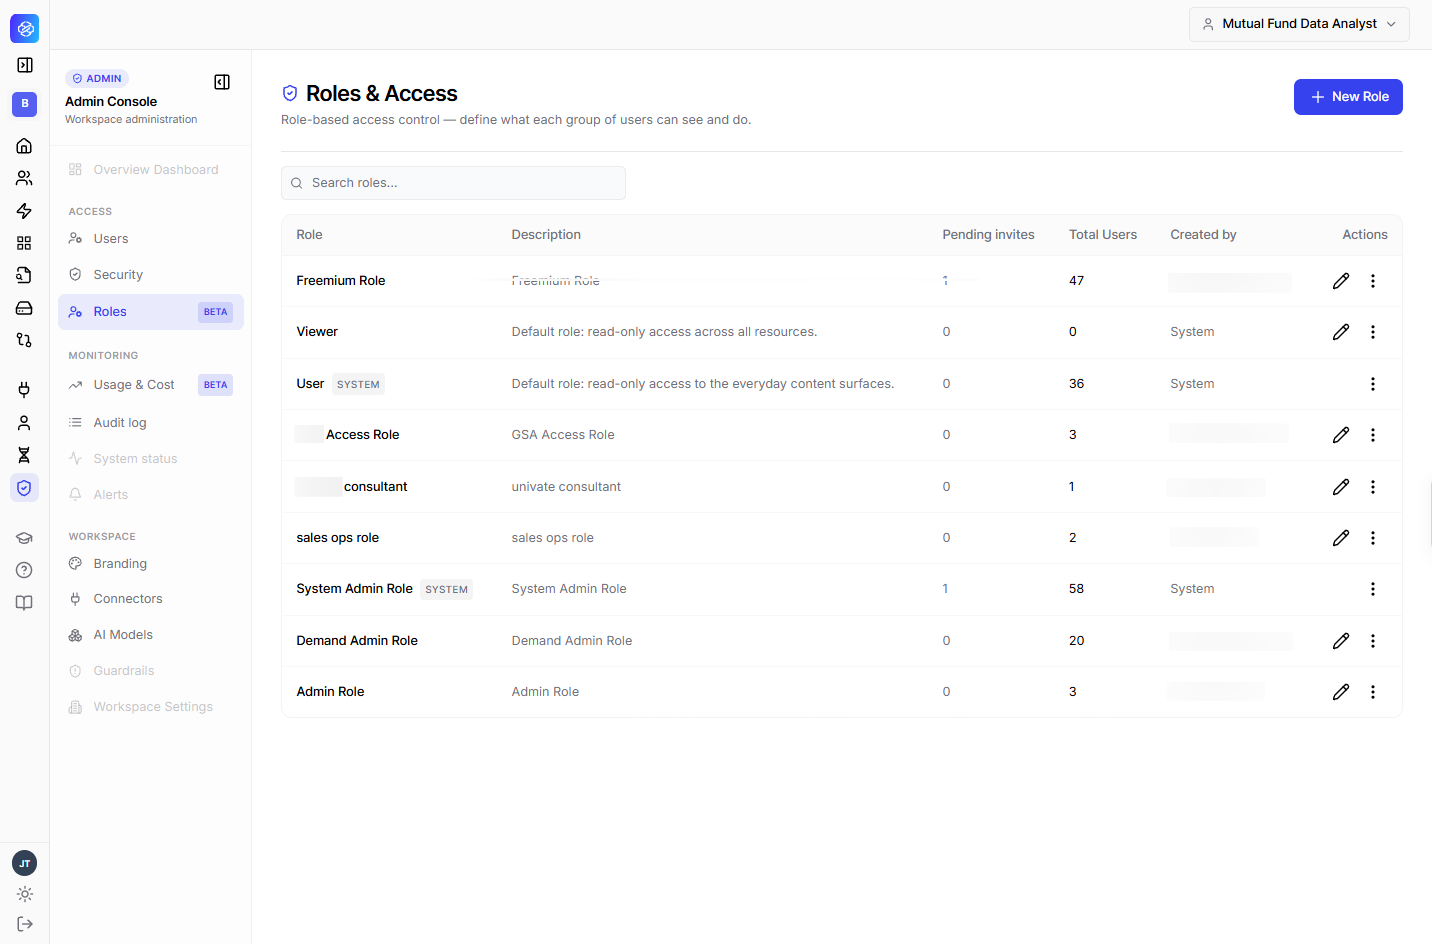Edit the Freemium Role with pencil icon

[x=1341, y=281]
